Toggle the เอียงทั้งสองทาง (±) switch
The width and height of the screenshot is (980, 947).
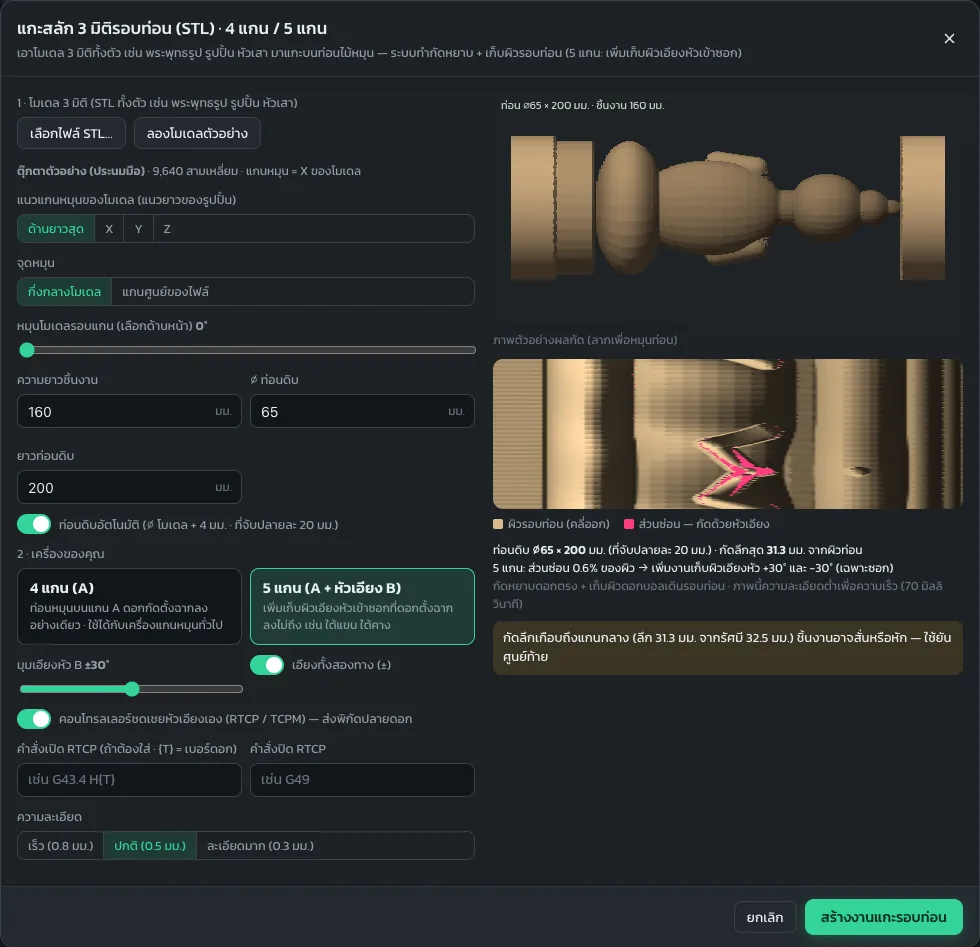[267, 665]
